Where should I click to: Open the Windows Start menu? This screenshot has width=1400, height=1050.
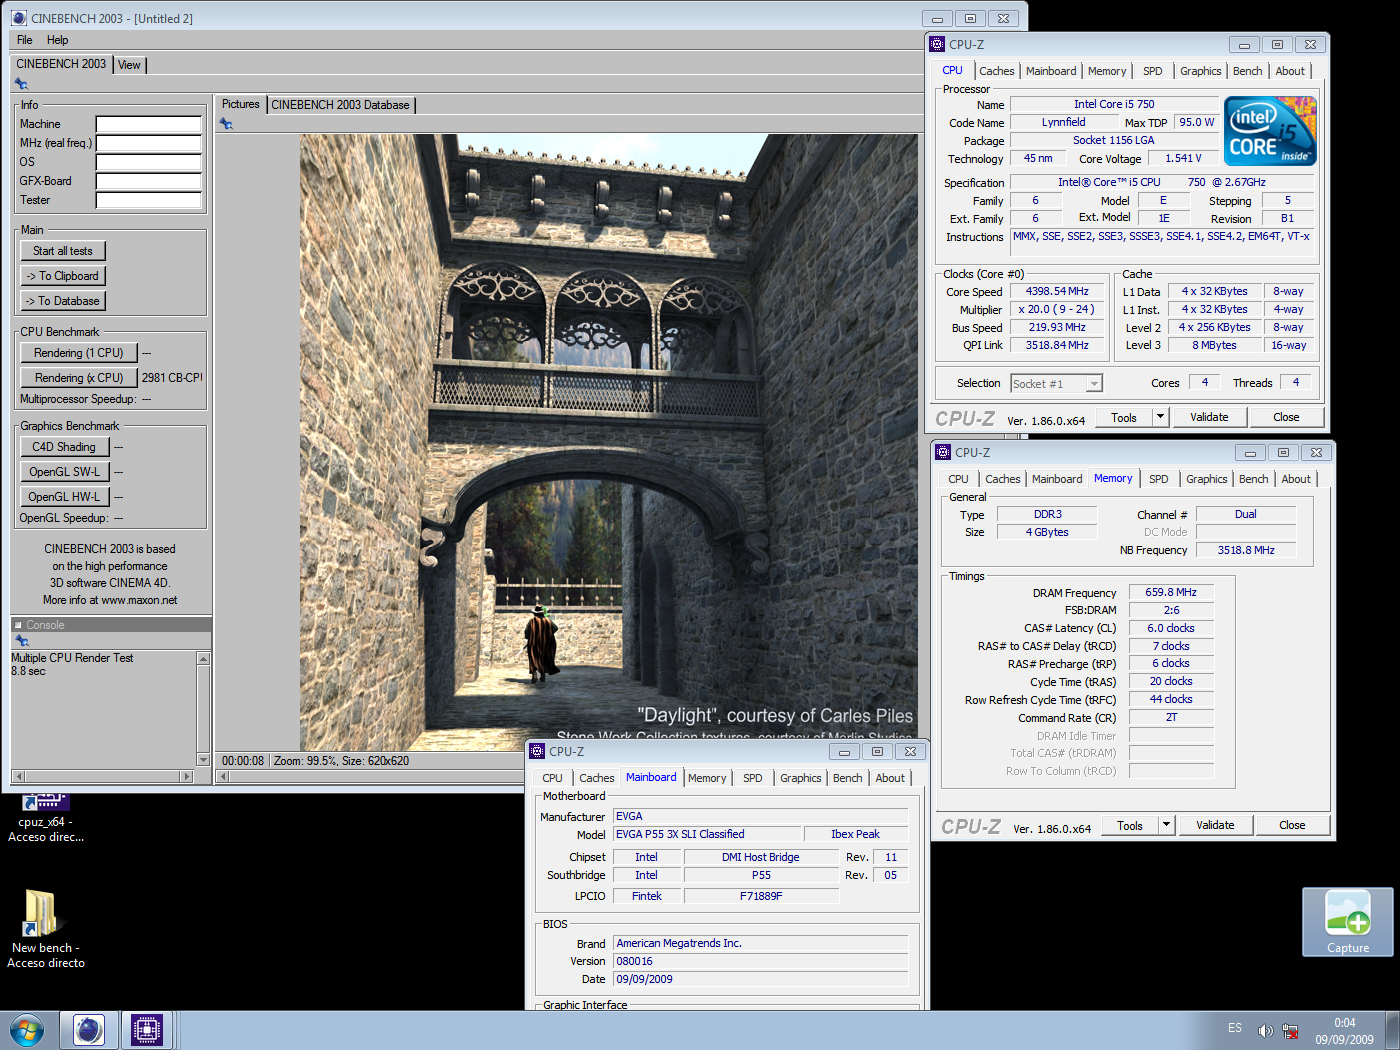[x=27, y=1030]
